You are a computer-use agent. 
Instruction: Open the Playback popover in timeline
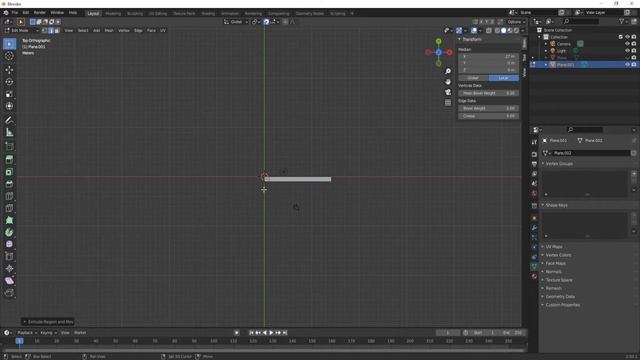tap(27, 333)
